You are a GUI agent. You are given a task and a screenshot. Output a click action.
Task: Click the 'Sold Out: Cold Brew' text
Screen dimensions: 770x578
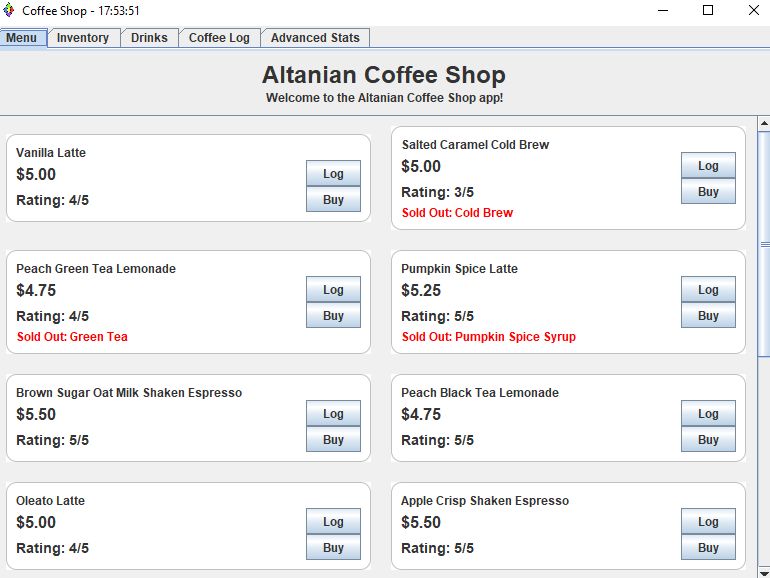(x=457, y=213)
